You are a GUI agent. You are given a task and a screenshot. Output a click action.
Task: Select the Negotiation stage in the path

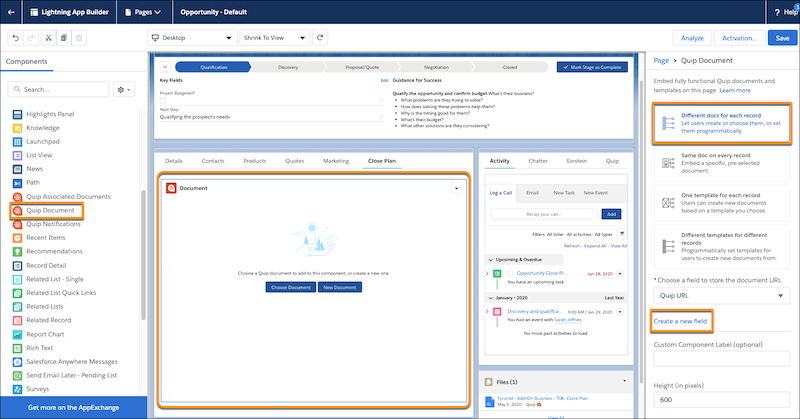pyautogui.click(x=436, y=67)
